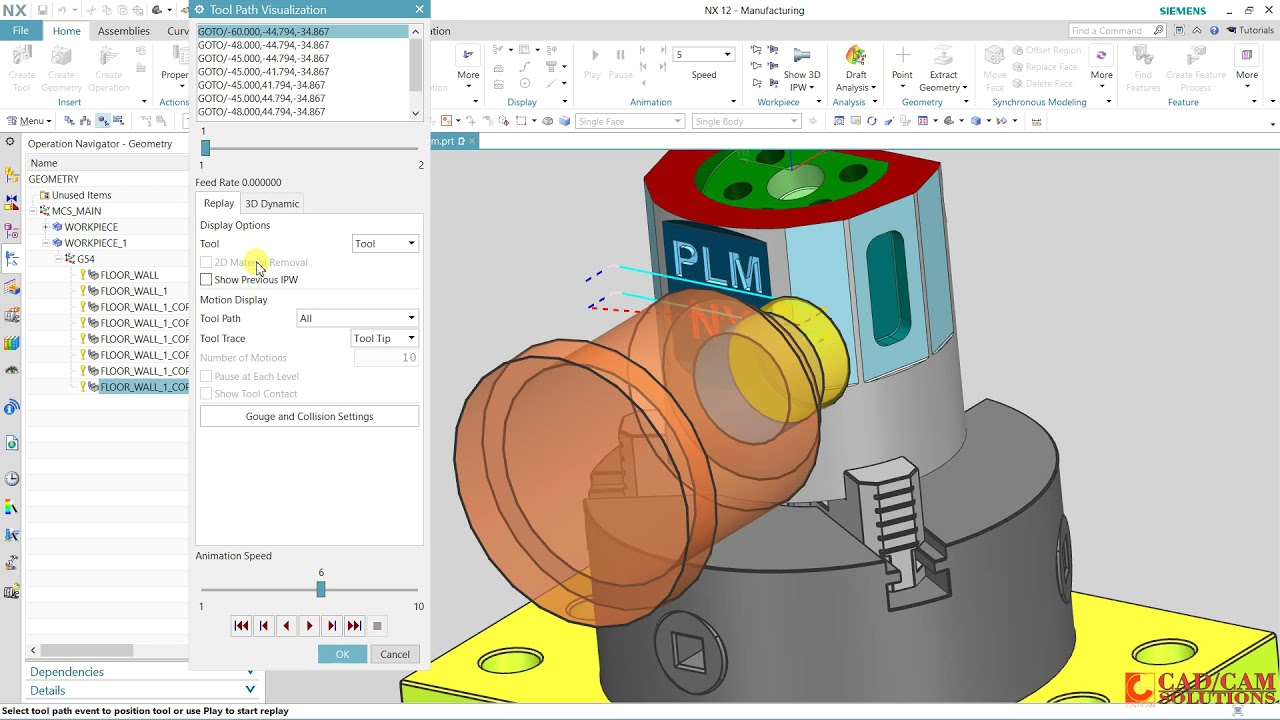Open navigator settings gear icon
This screenshot has height=720, width=1280.
coord(12,144)
